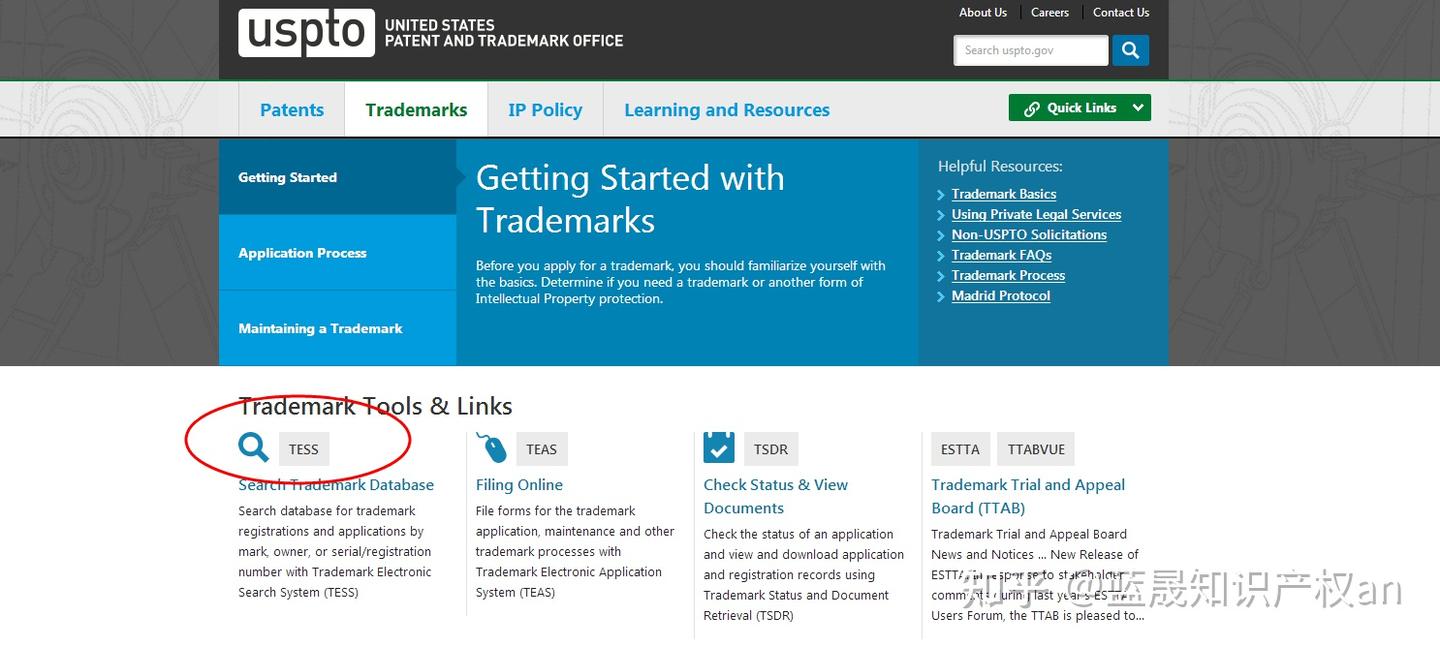This screenshot has width=1440, height=647.
Task: Open Non-USPTO Solicitations link
Action: (1029, 234)
